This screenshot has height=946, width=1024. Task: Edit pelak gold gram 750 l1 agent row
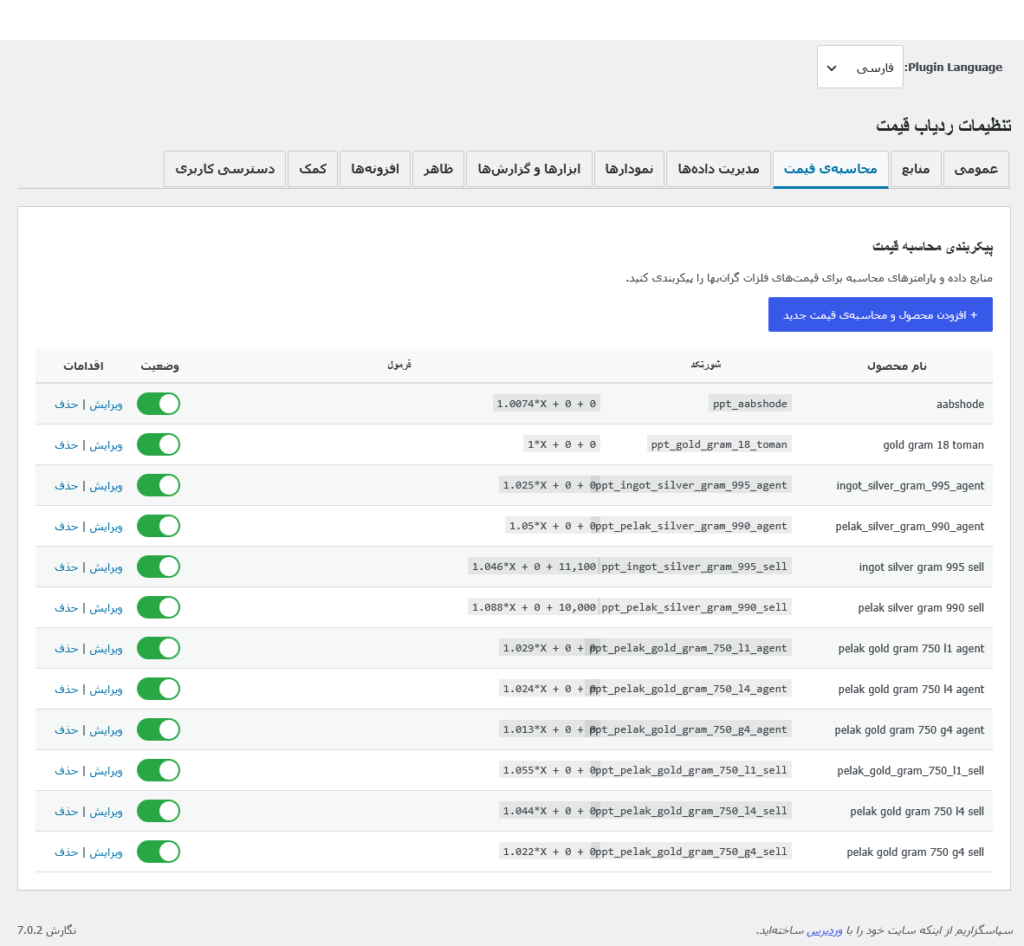pos(106,648)
